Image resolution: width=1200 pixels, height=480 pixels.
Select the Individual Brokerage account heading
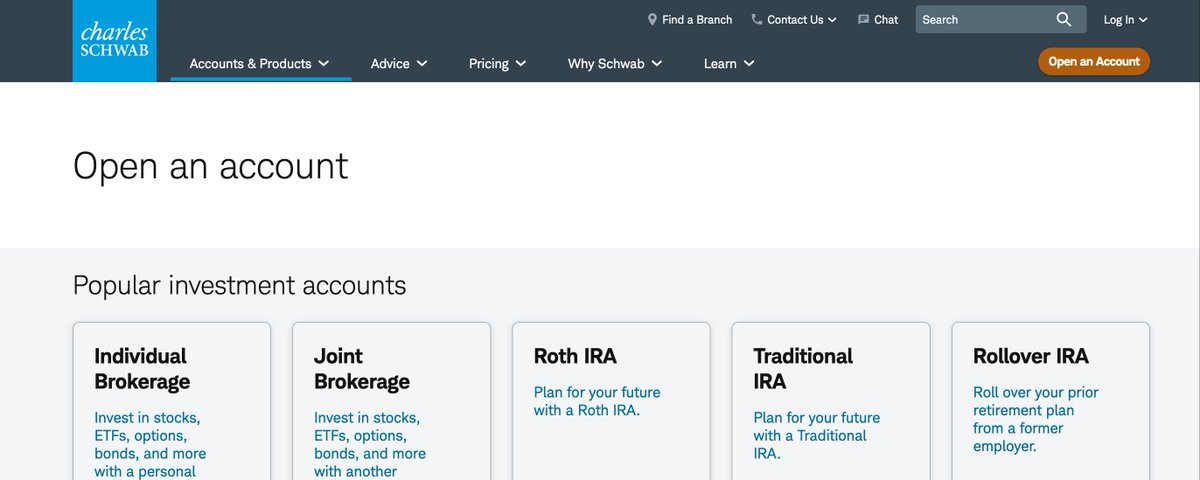[141, 368]
